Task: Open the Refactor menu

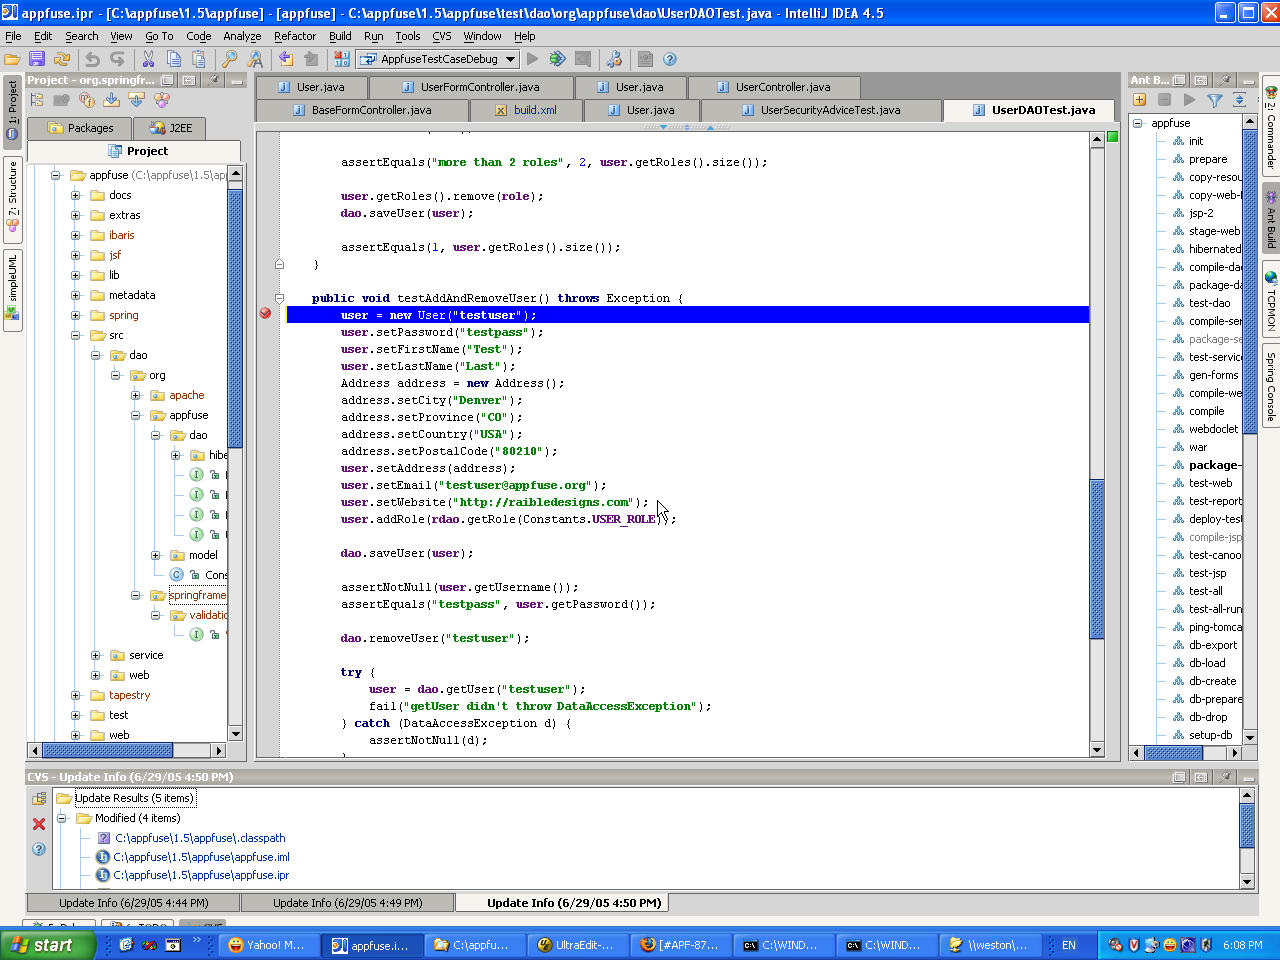Action: point(295,36)
